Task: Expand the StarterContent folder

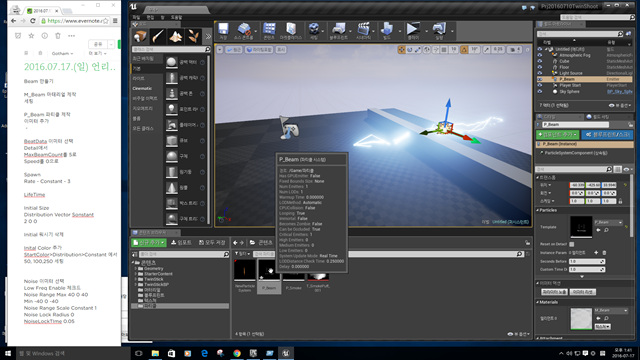Action: coord(136,274)
